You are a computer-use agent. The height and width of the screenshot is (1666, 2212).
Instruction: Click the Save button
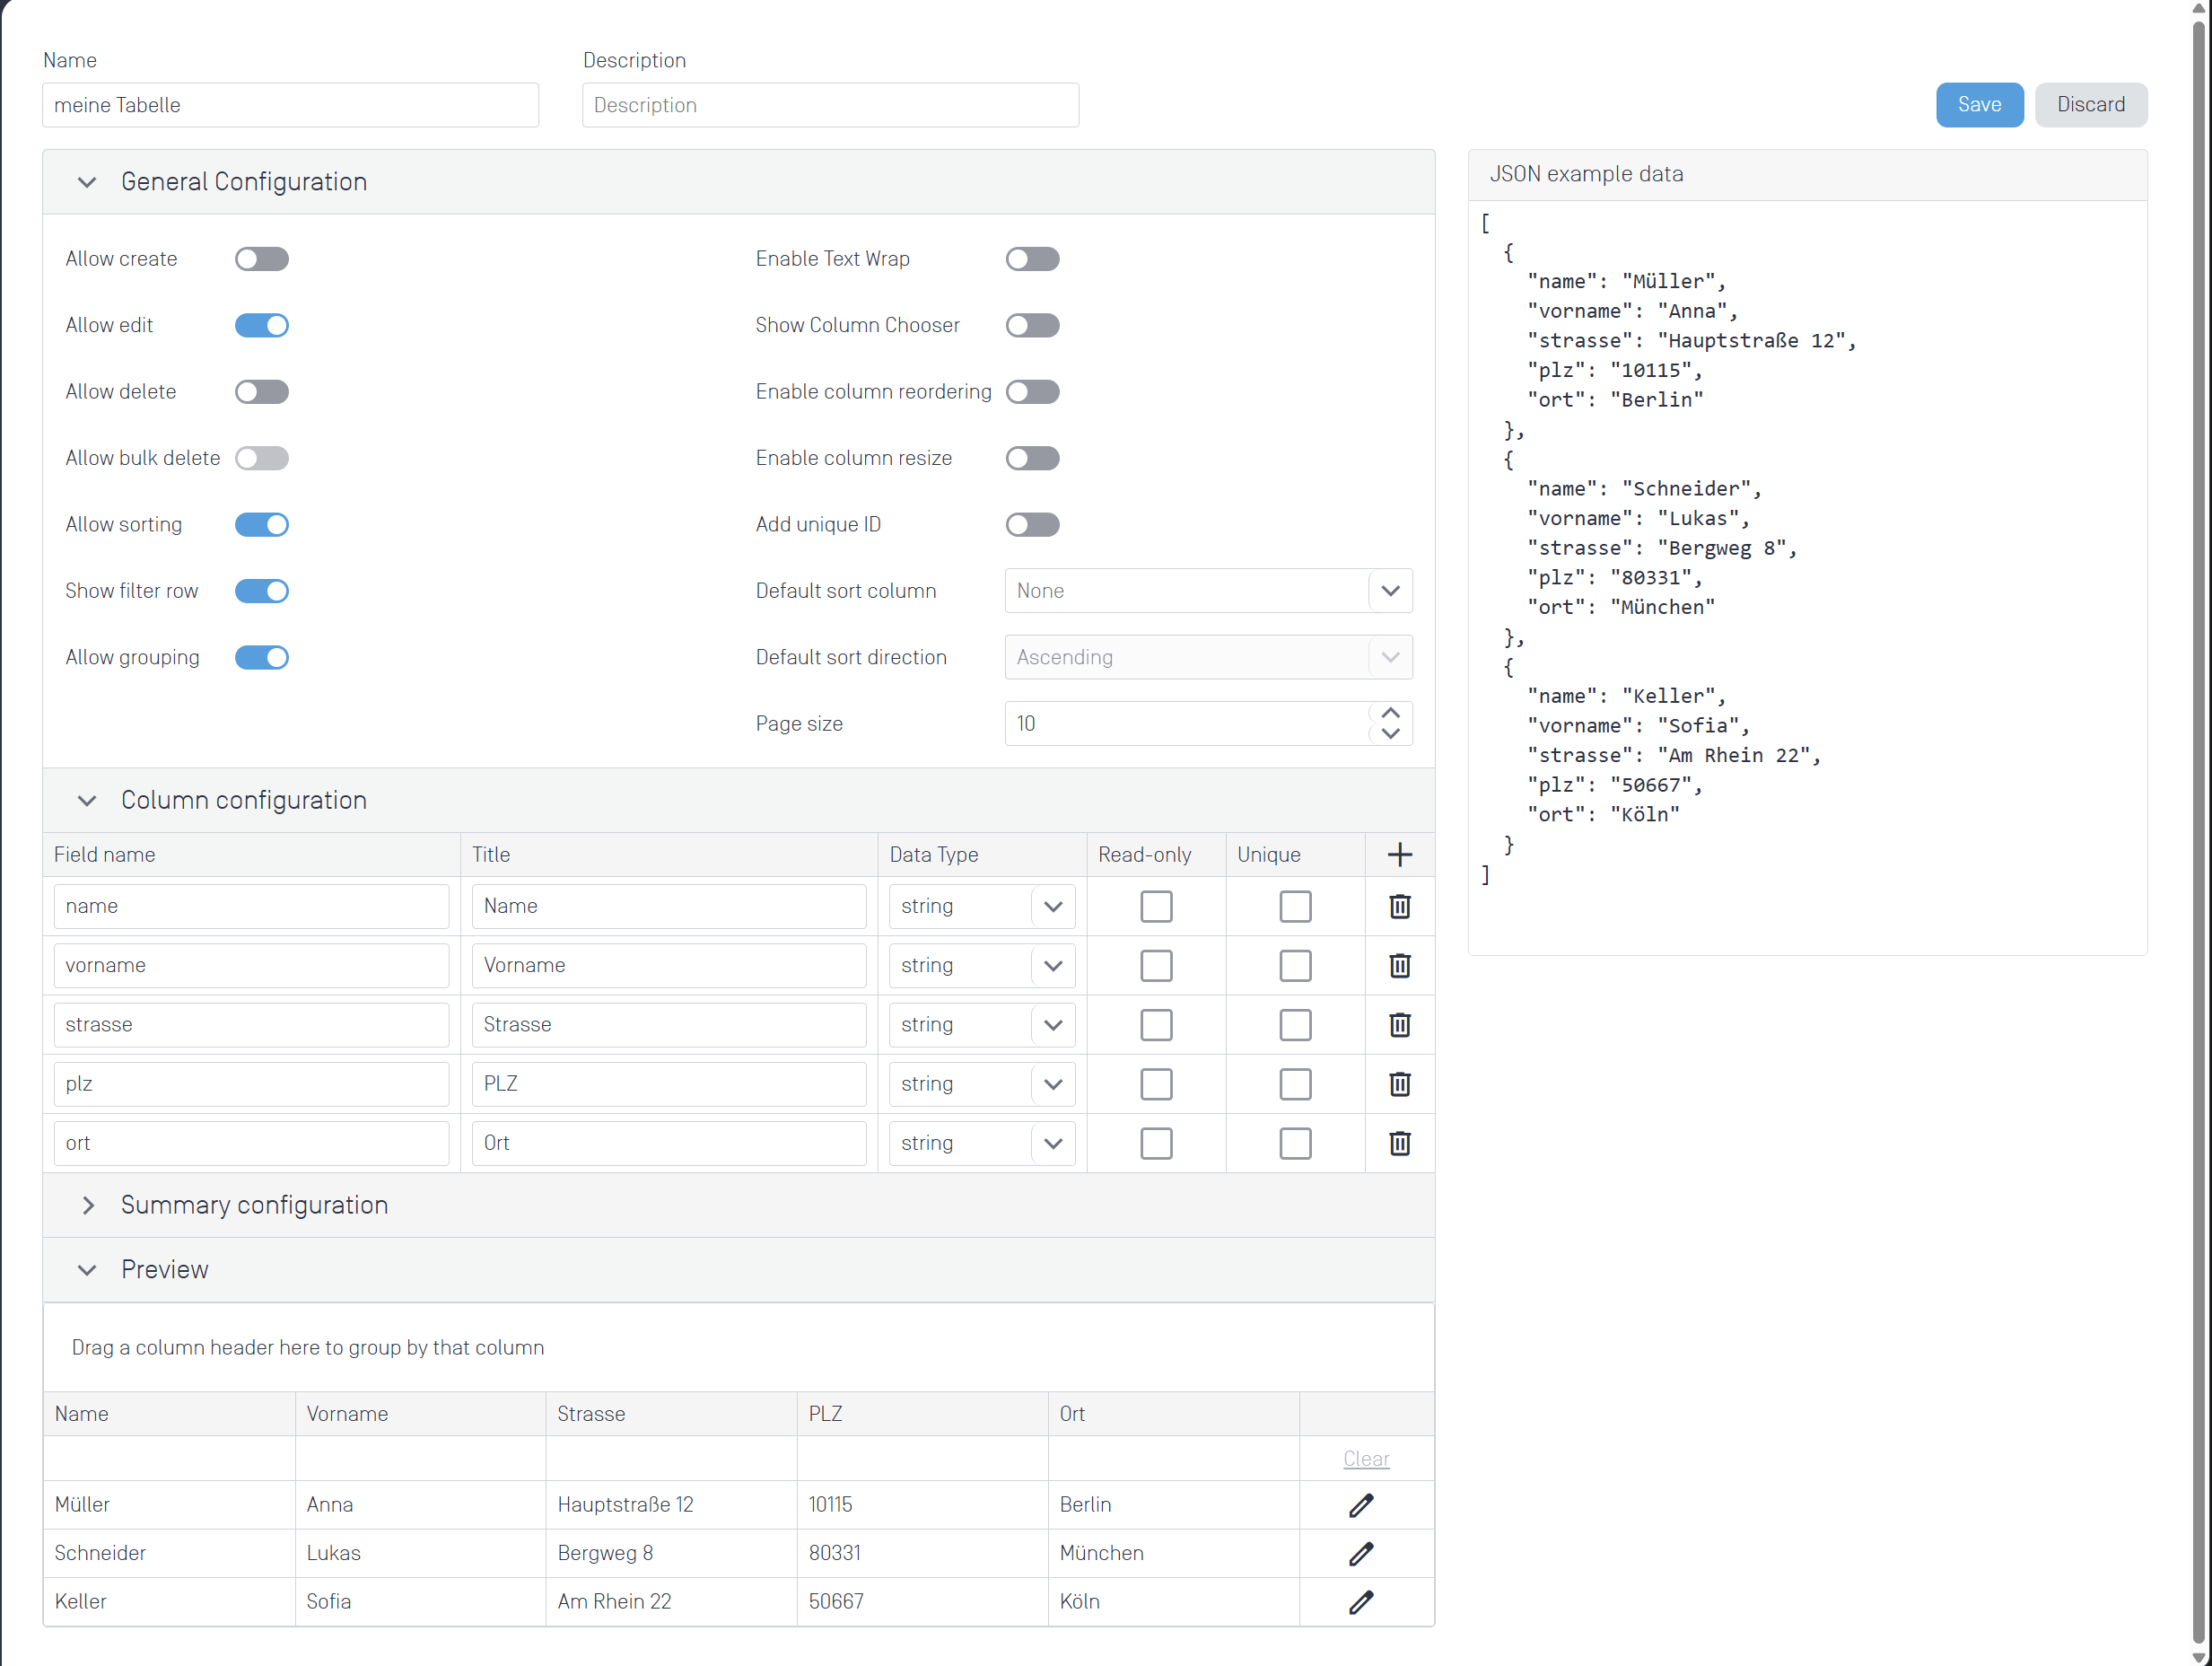point(1978,105)
